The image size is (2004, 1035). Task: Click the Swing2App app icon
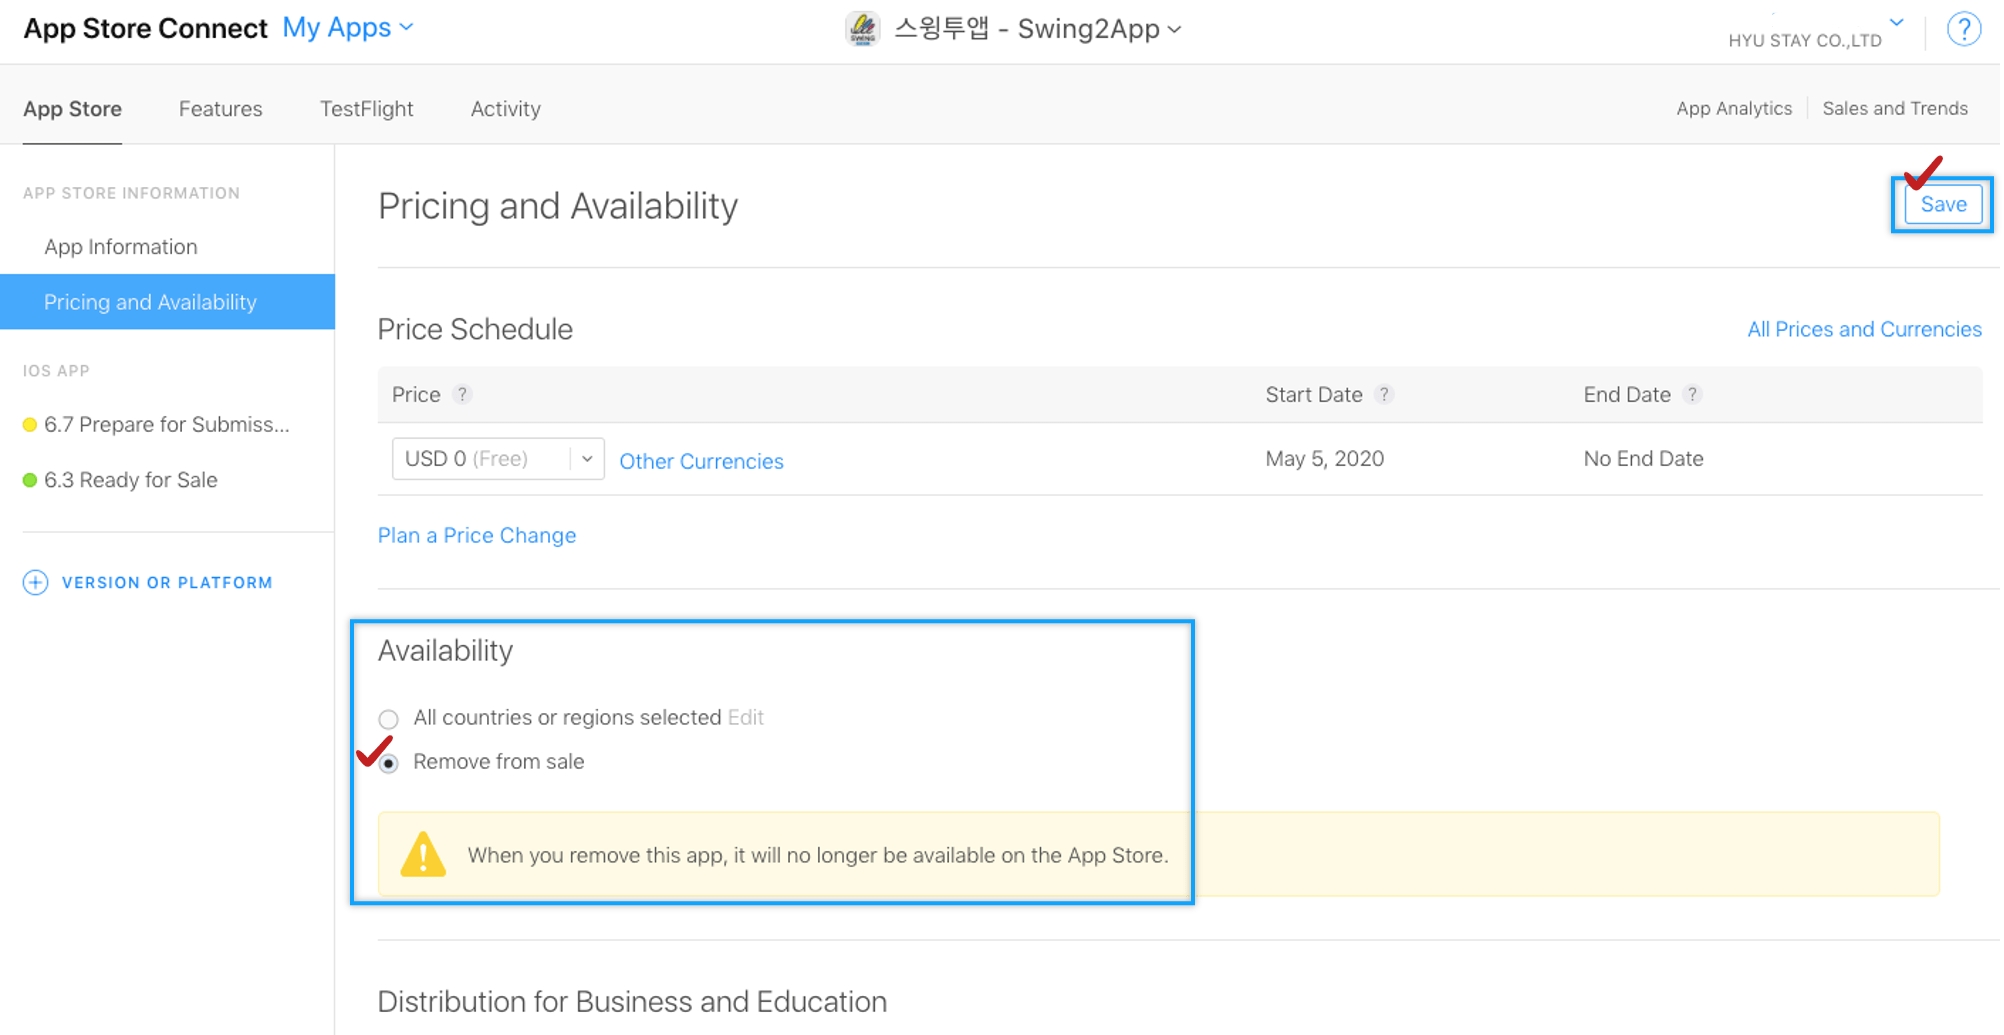click(862, 29)
